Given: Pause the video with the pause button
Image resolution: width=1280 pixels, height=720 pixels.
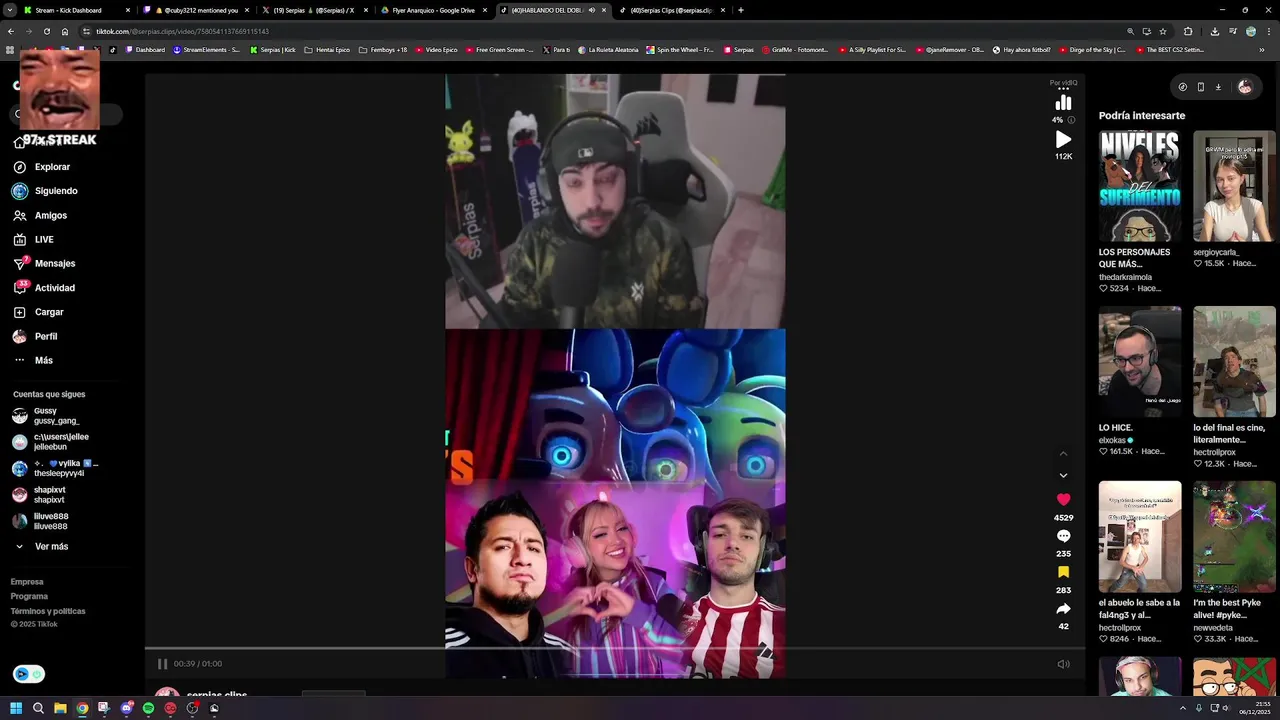Looking at the screenshot, I should click(x=162, y=664).
